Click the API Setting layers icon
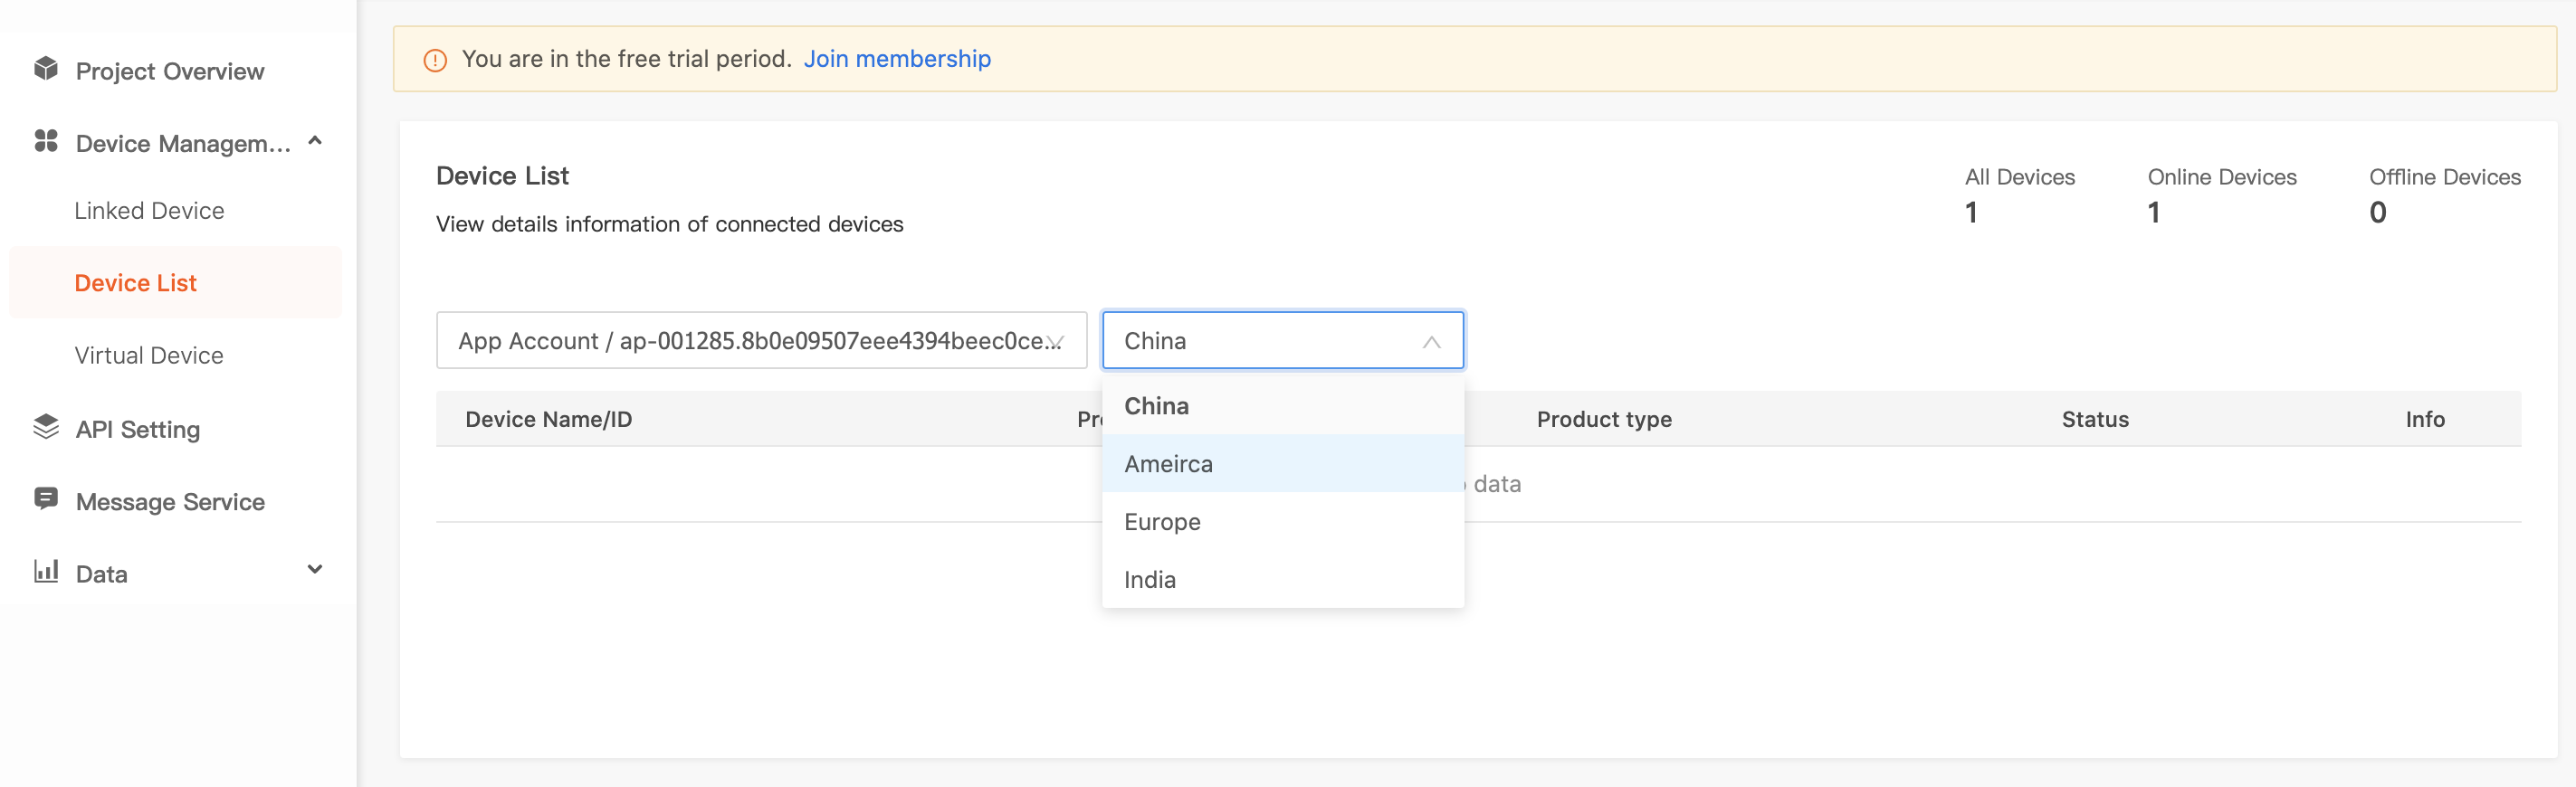This screenshot has height=787, width=2576. coord(46,427)
